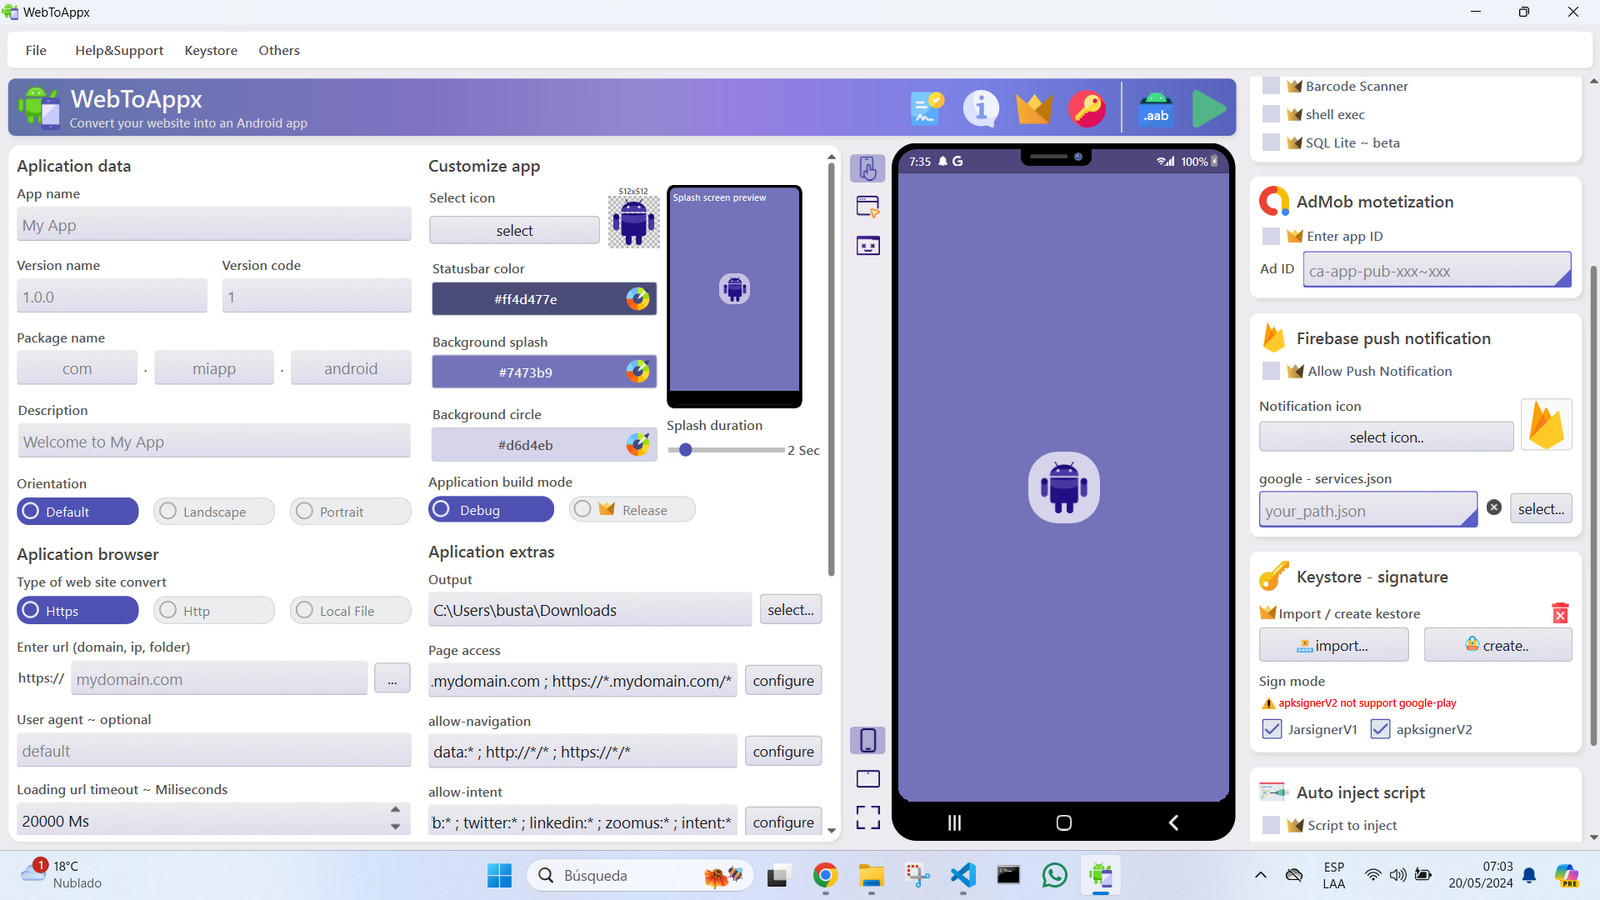The image size is (1600, 900).
Task: Enable shell exec checkbox
Action: pyautogui.click(x=1271, y=114)
